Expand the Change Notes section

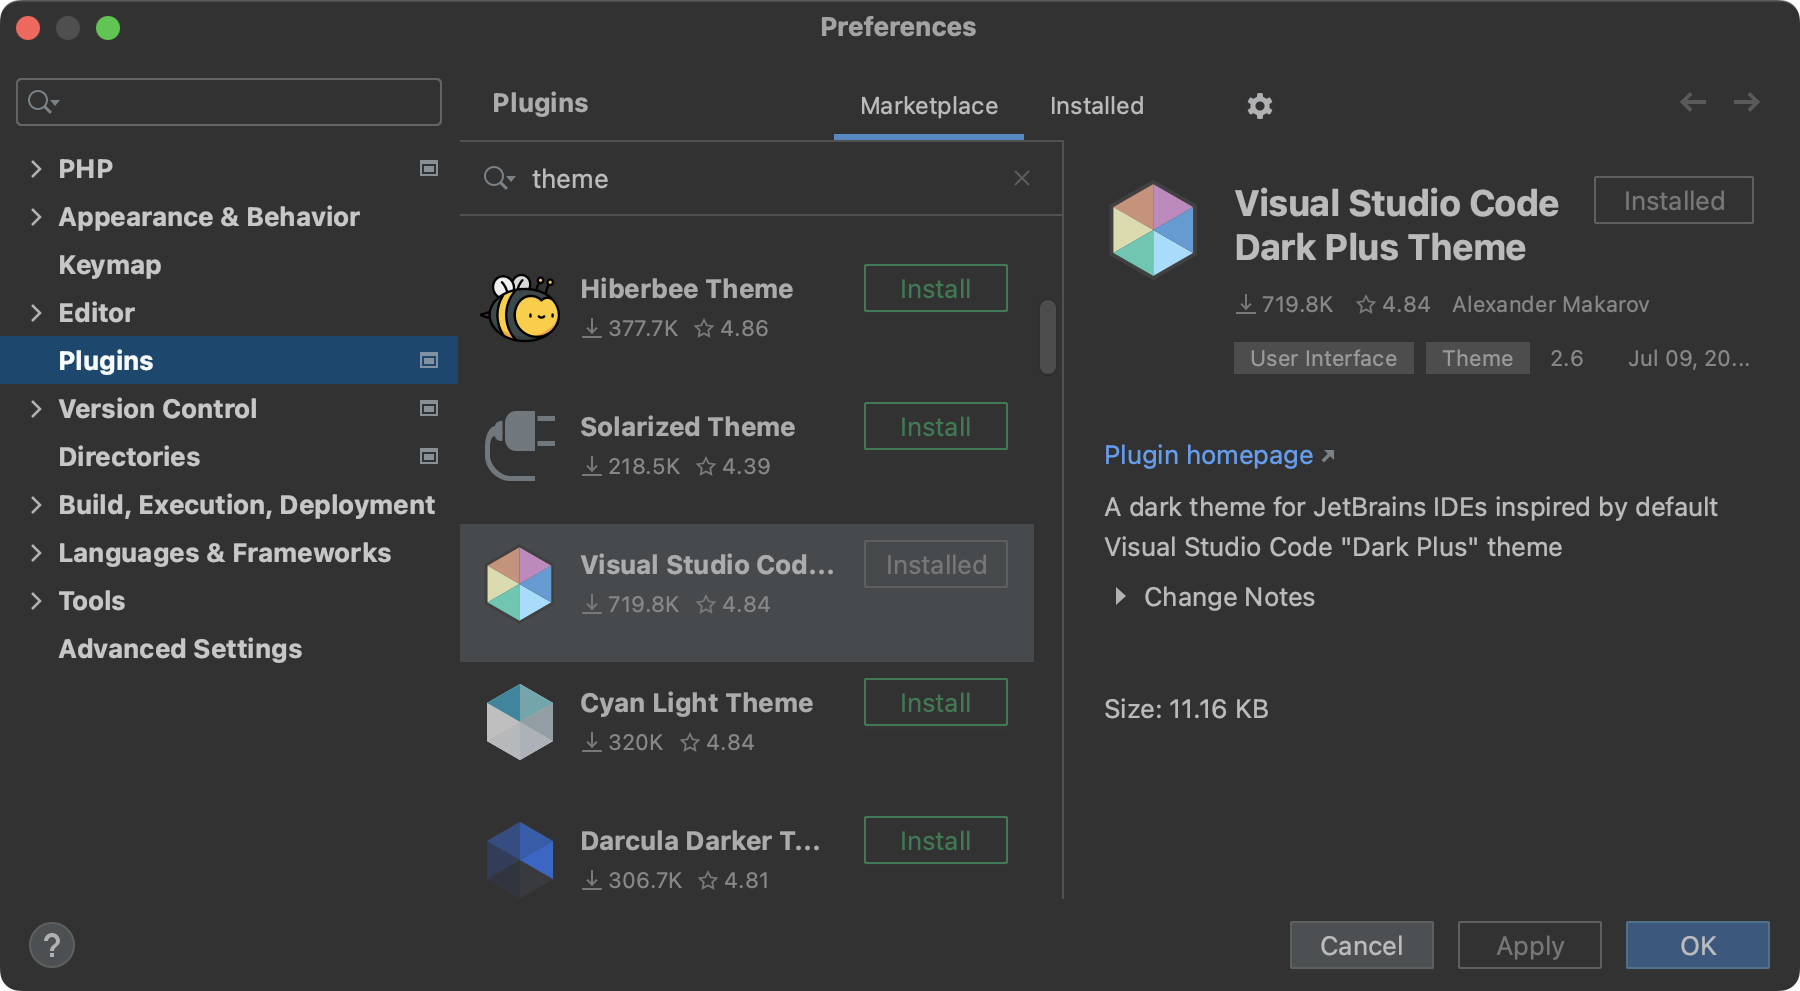(x=1120, y=597)
